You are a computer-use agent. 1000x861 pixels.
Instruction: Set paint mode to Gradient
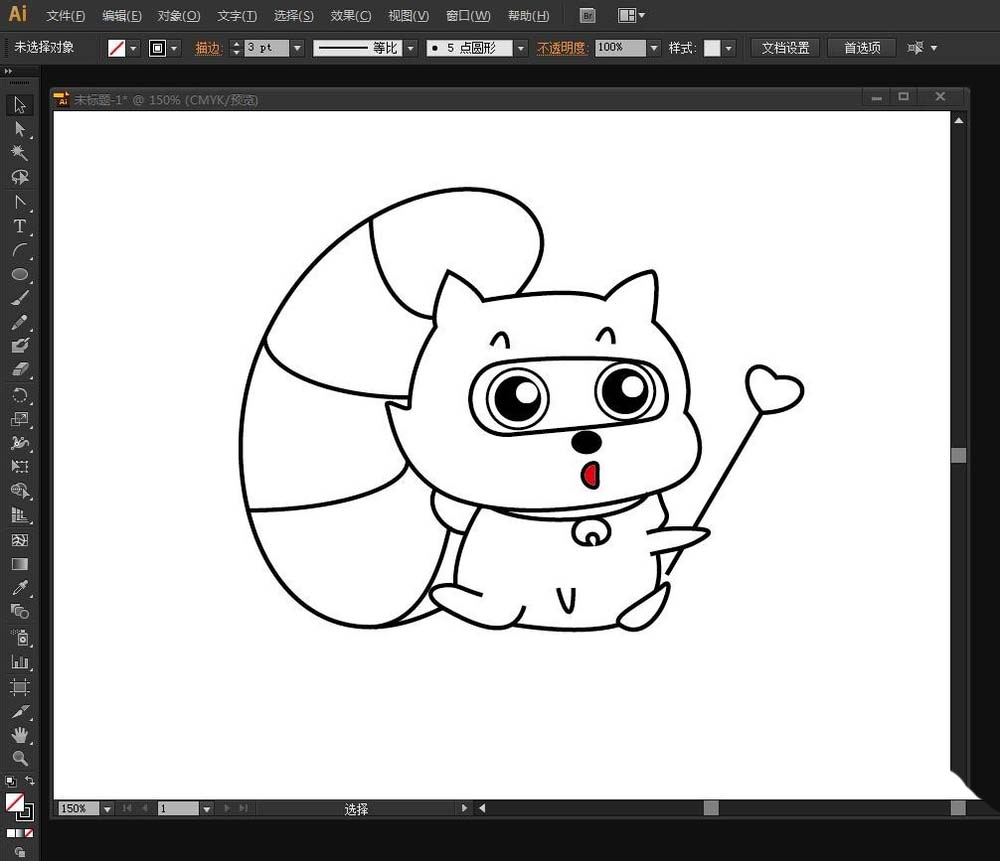click(19, 834)
